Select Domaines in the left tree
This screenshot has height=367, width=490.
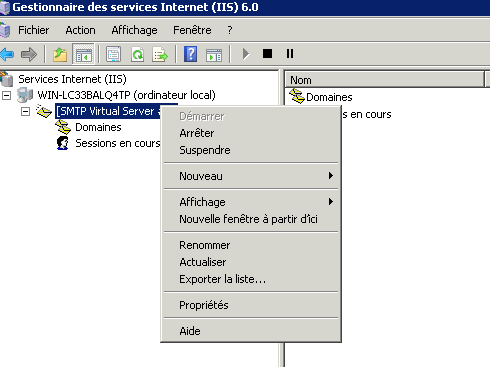98,127
